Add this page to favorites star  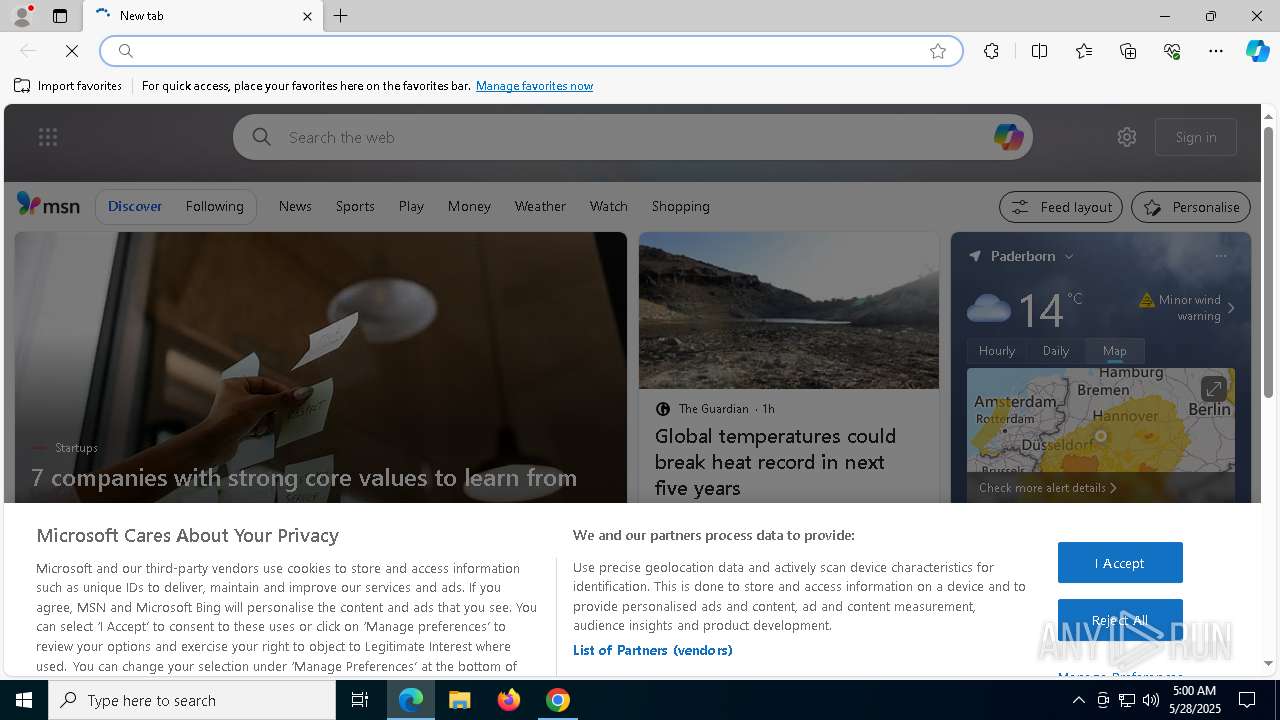pos(937,51)
